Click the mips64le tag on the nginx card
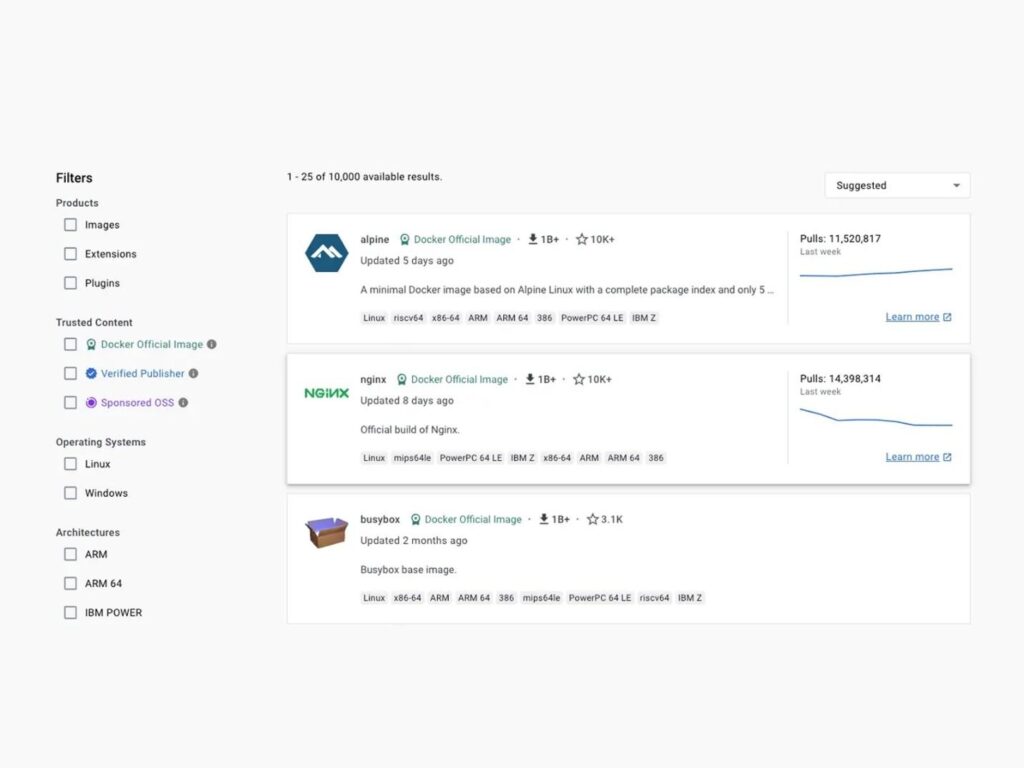Screen dimensions: 1024x768 (412, 458)
